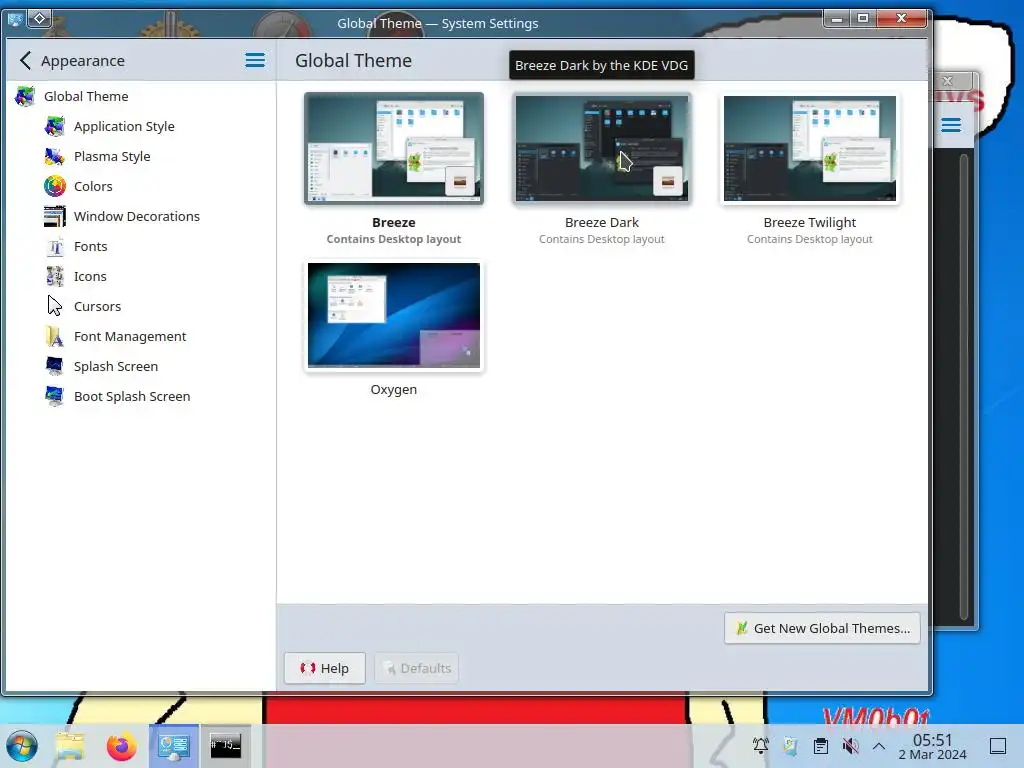Select the Plasma Style icon
Image resolution: width=1024 pixels, height=768 pixels.
coord(55,157)
